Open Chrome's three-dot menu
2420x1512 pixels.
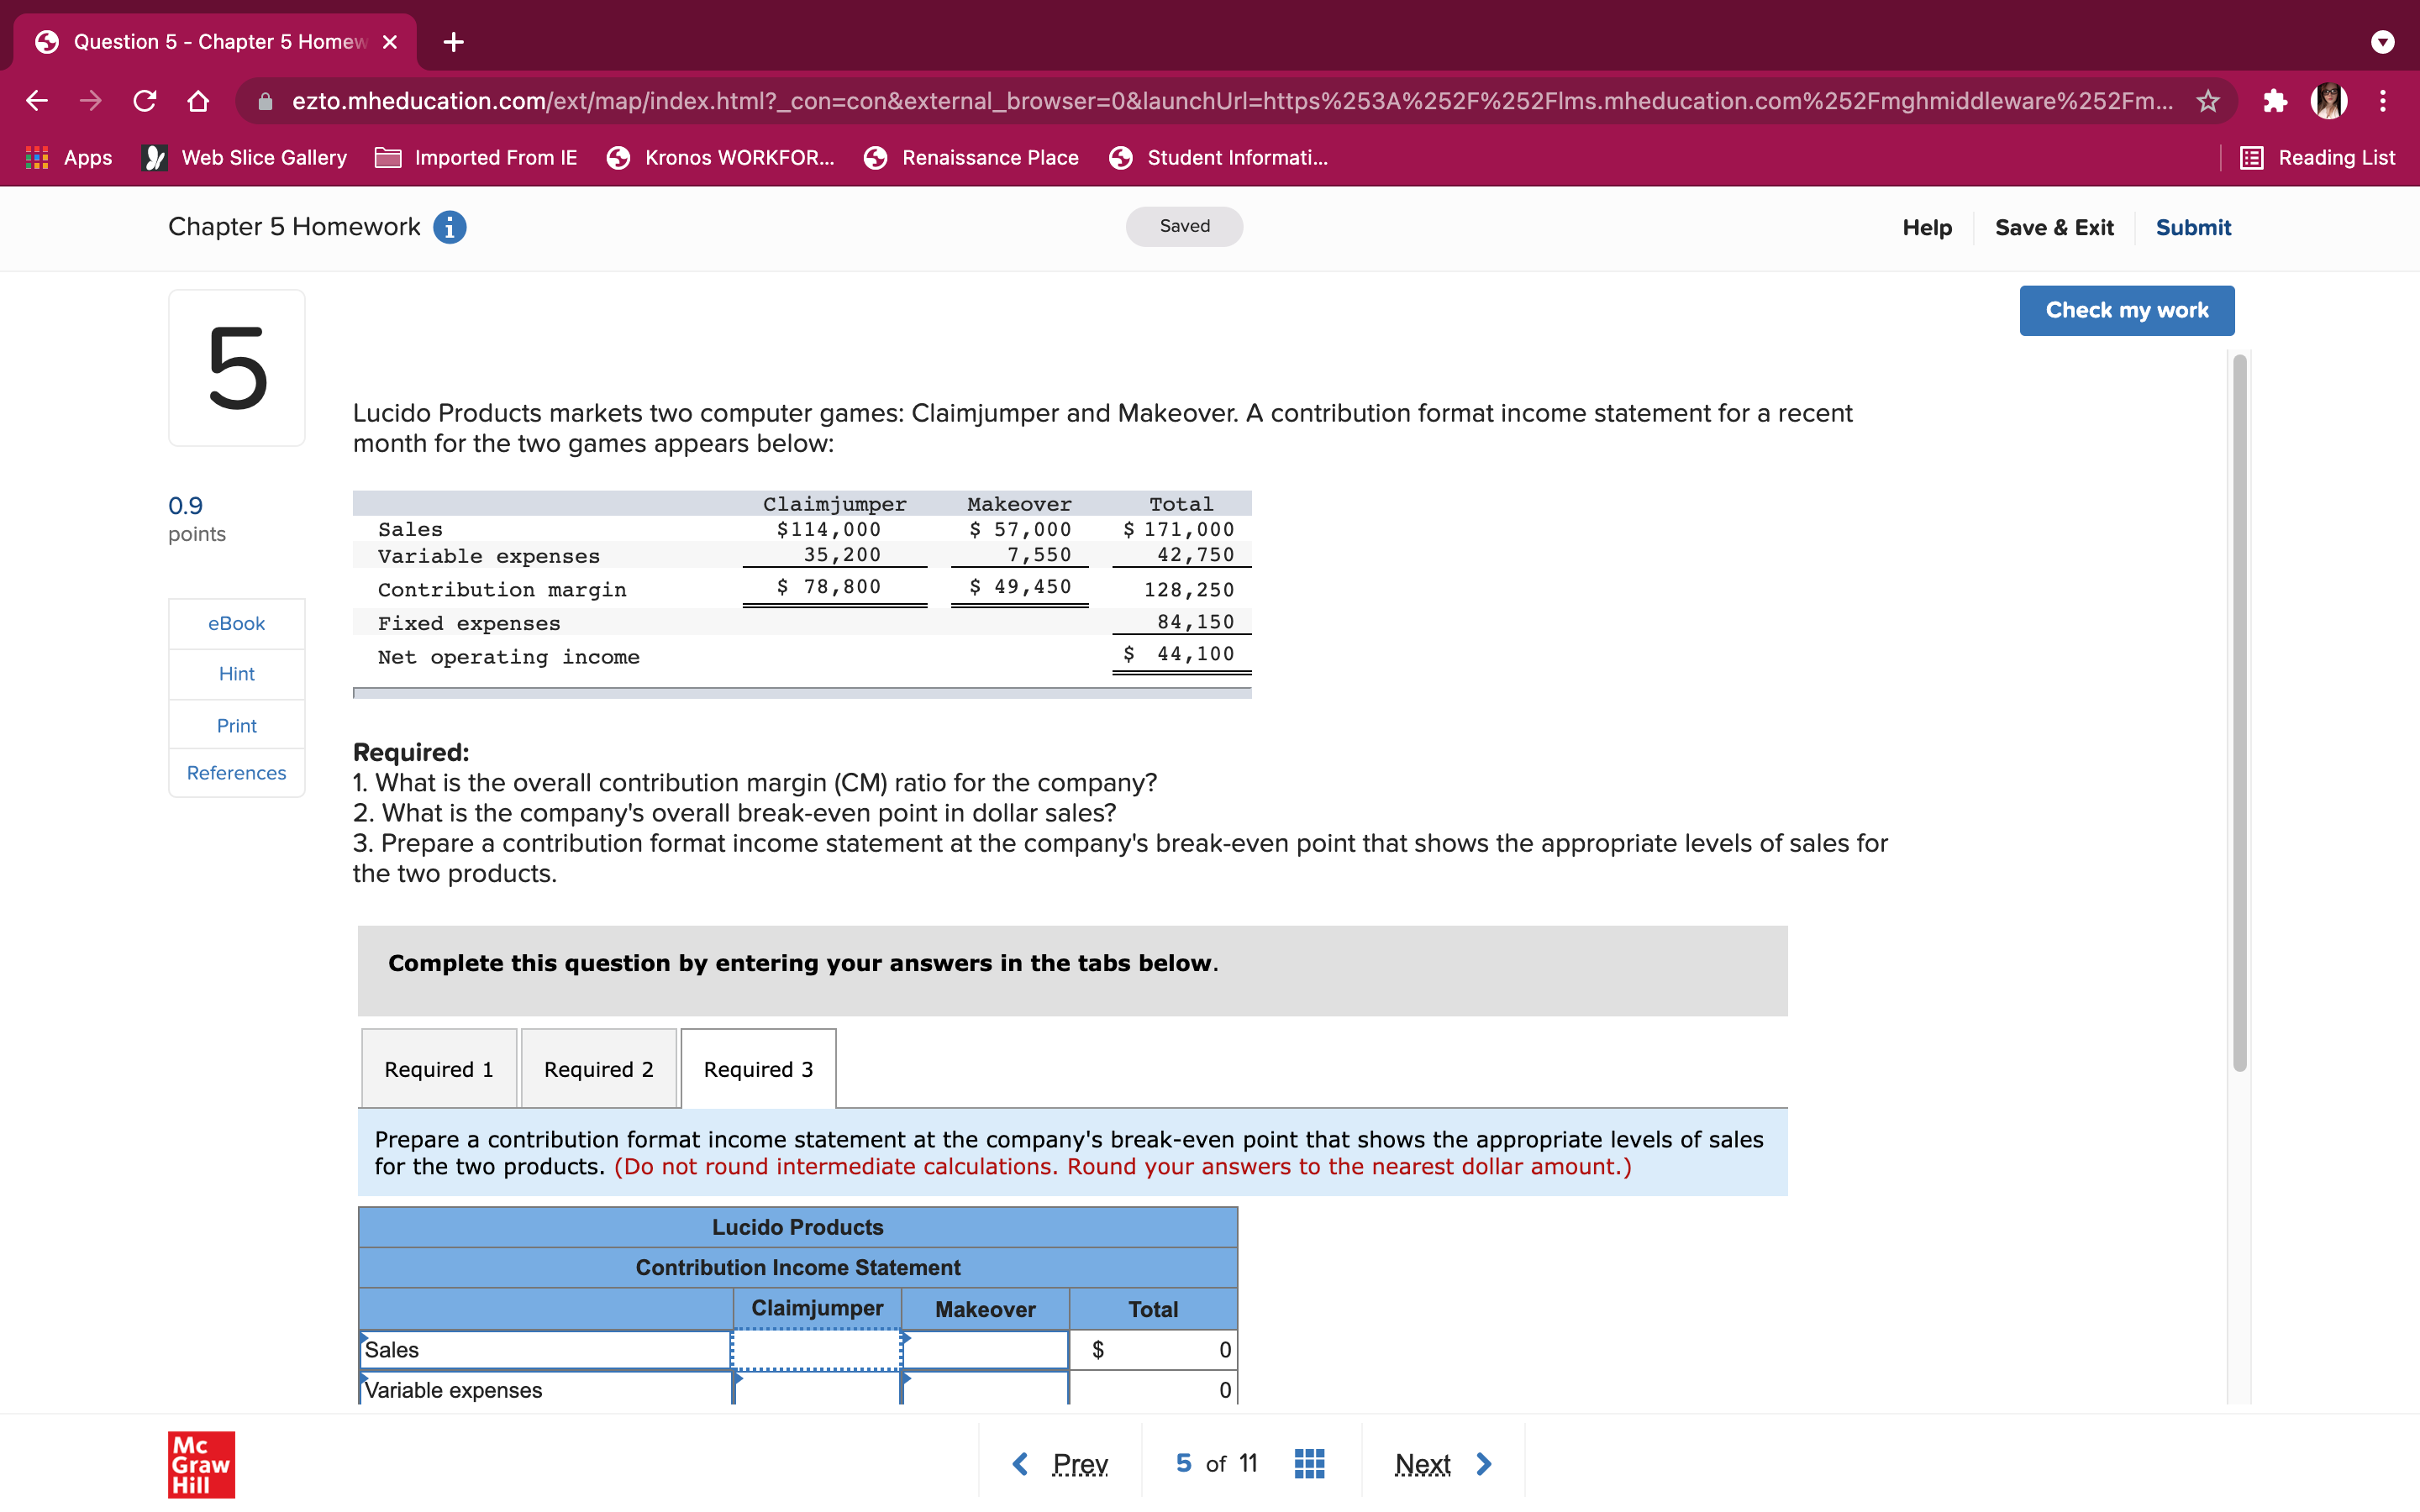pos(2382,100)
